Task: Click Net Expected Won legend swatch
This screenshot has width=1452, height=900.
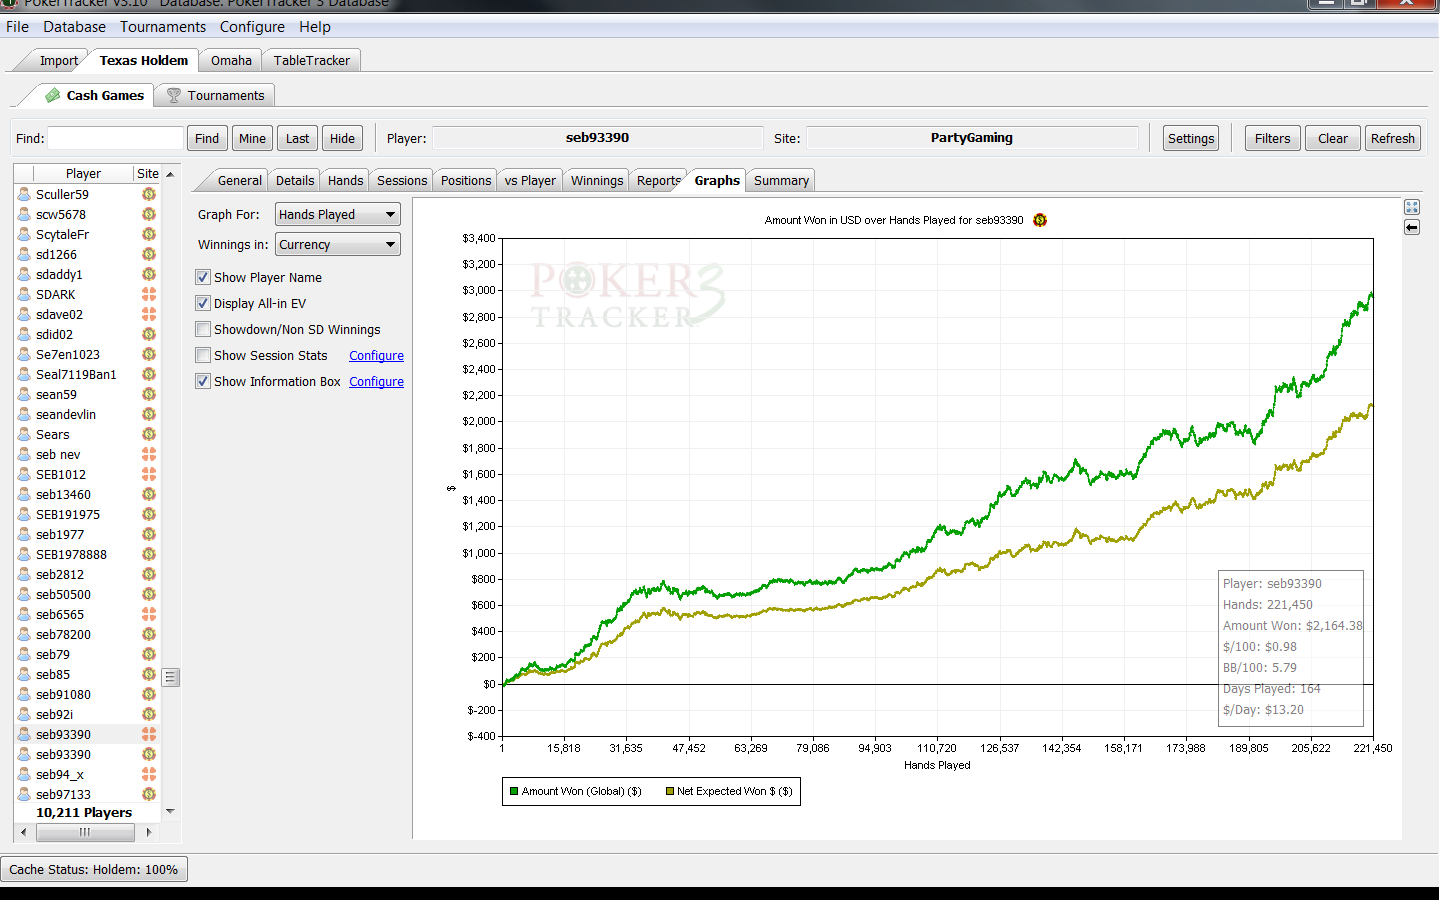Action: point(670,791)
